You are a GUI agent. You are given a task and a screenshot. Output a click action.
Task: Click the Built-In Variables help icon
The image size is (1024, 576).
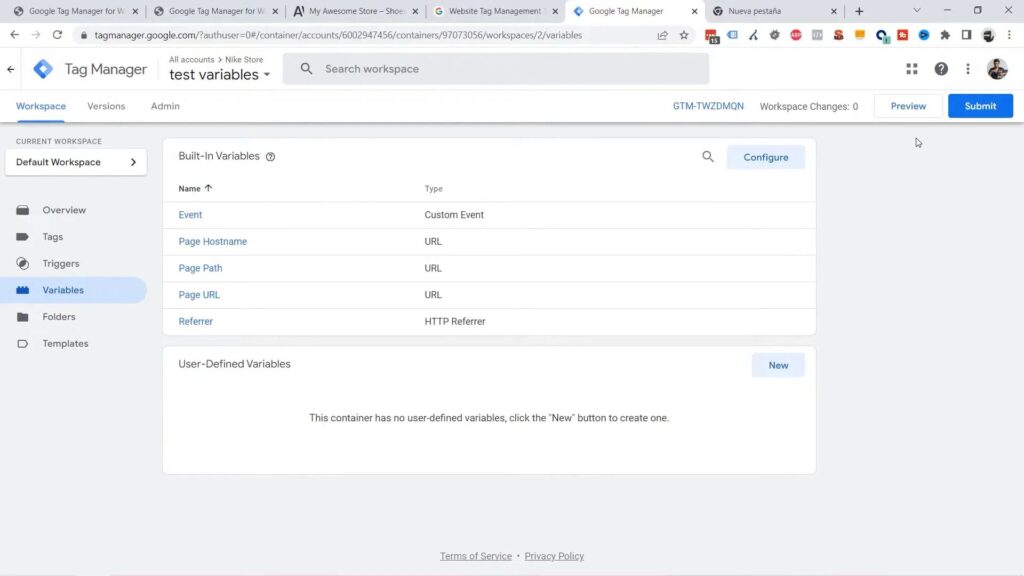coord(270,157)
